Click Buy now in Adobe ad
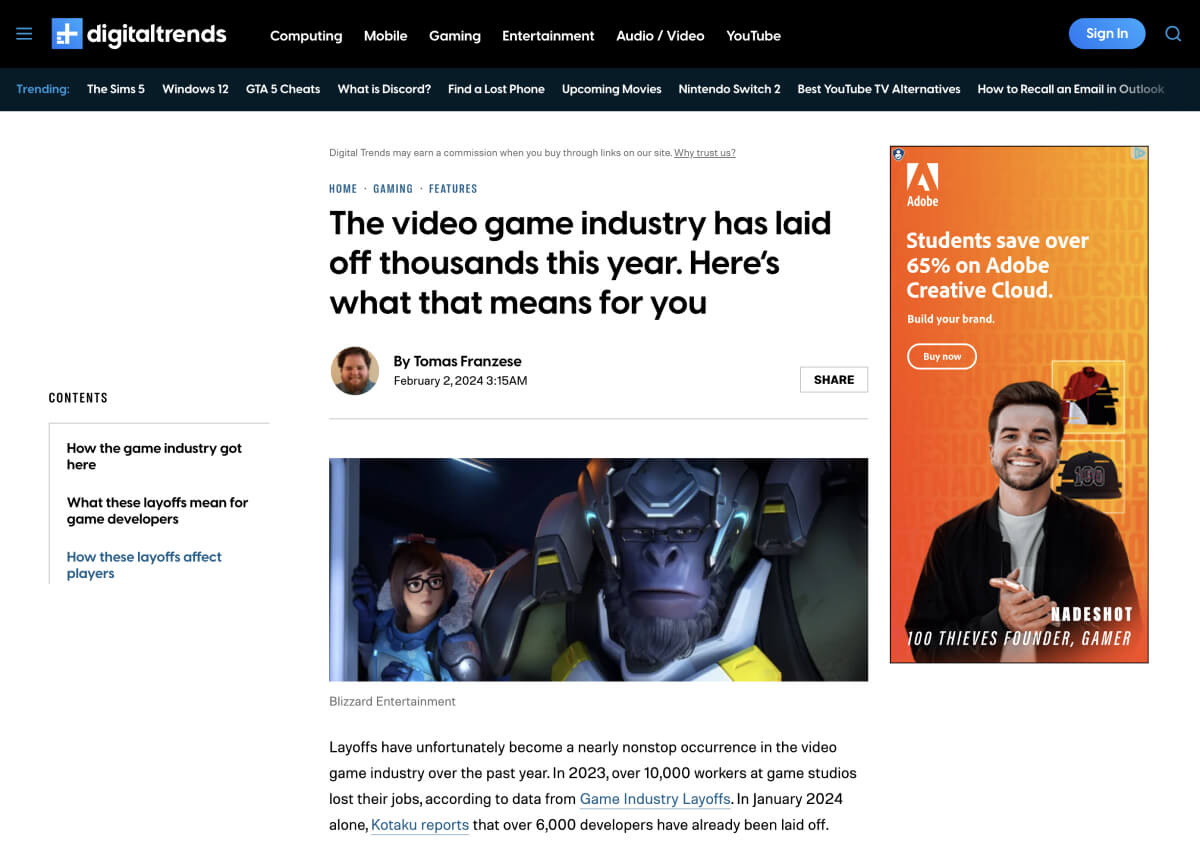This screenshot has width=1200, height=858. [942, 356]
